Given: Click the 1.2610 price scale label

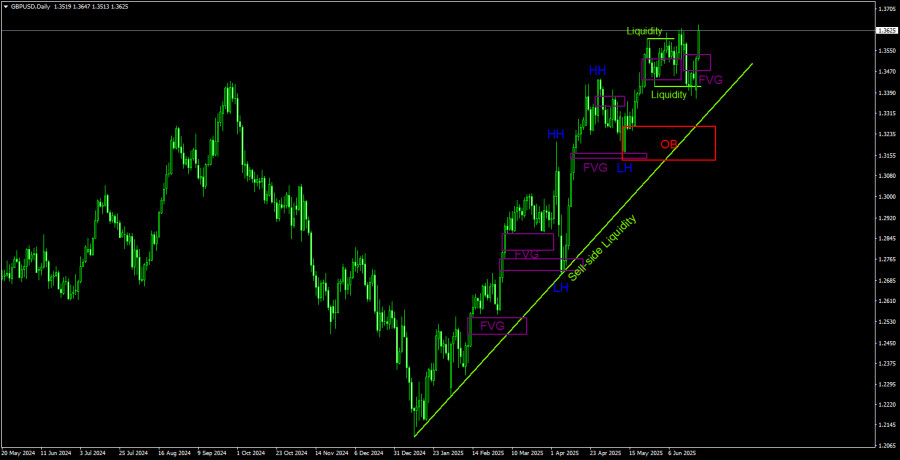Looking at the screenshot, I should pyautogui.click(x=887, y=301).
